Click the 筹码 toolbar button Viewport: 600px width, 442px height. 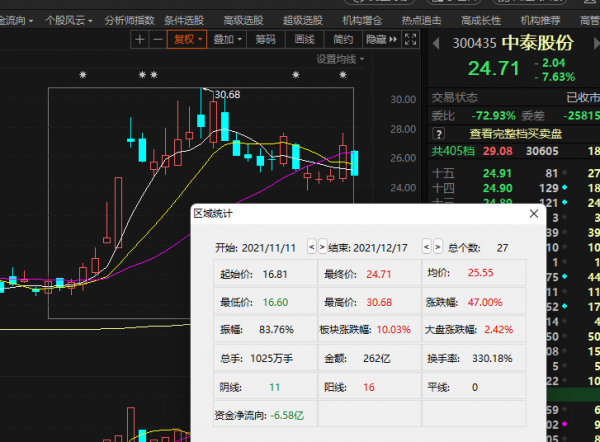(x=266, y=39)
